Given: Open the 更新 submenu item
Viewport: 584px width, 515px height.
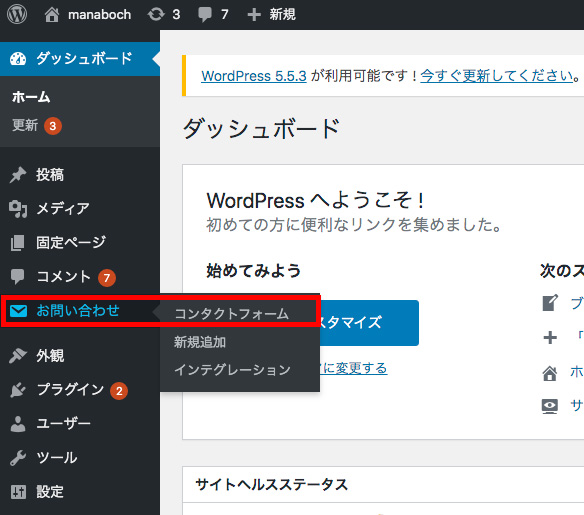Looking at the screenshot, I should coord(25,125).
